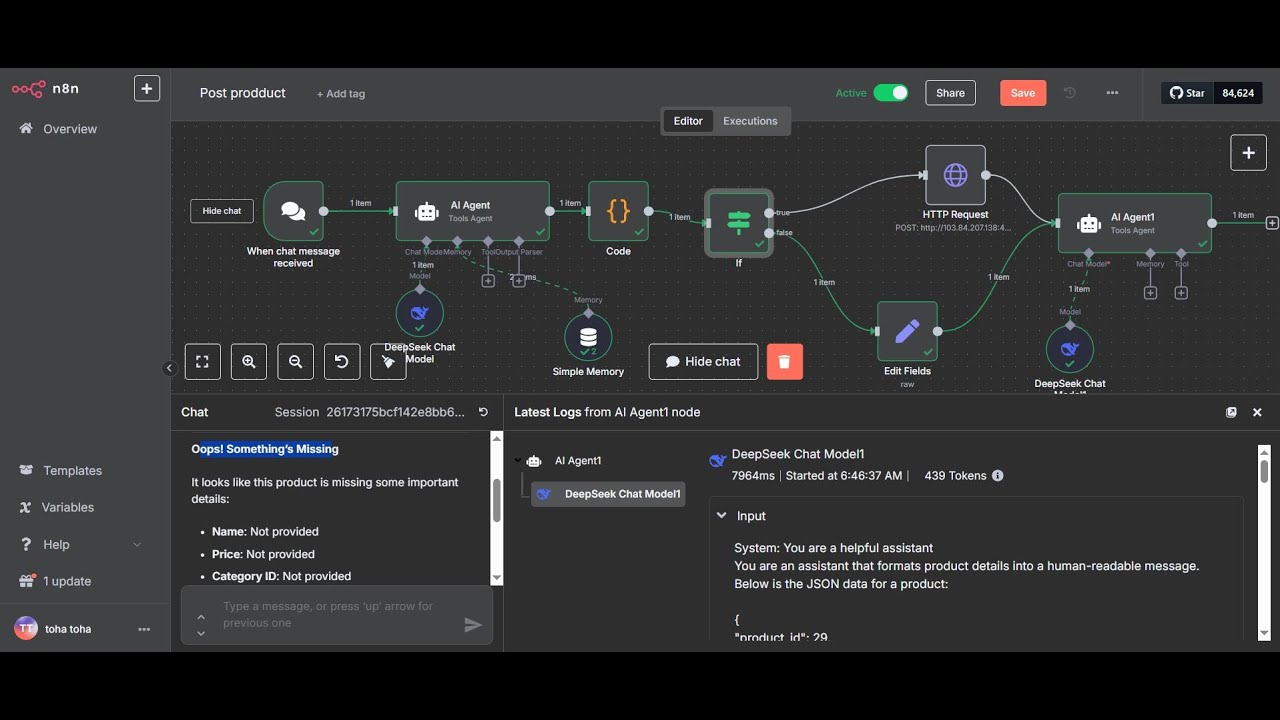Switch to the Editor tab
The height and width of the screenshot is (720, 1280).
pos(688,121)
